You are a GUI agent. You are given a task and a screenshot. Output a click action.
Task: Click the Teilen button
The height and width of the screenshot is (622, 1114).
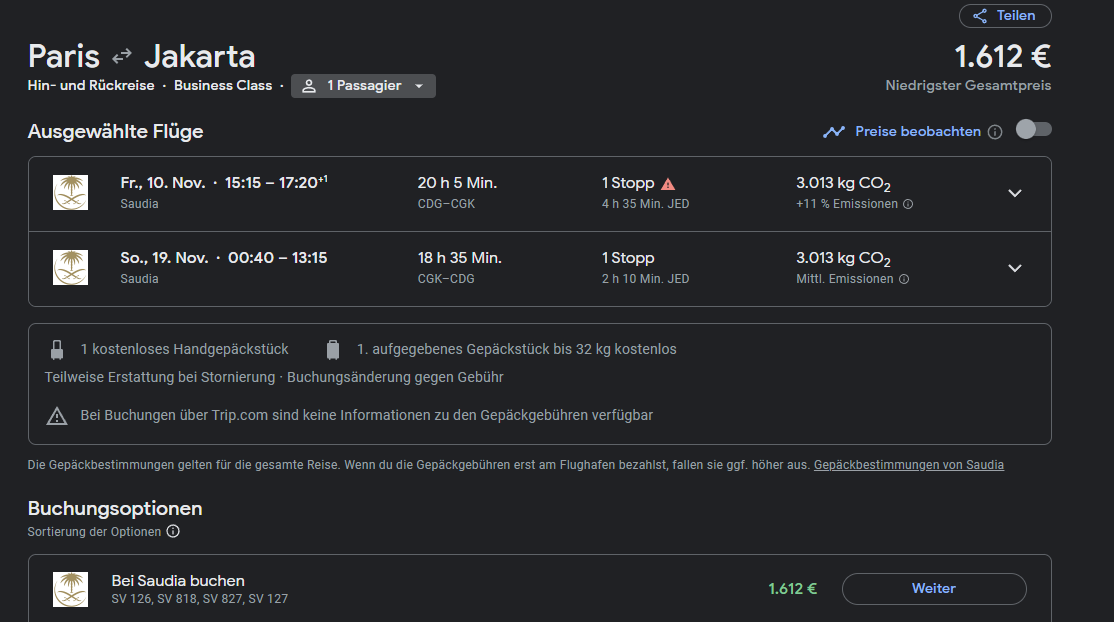pyautogui.click(x=1005, y=15)
